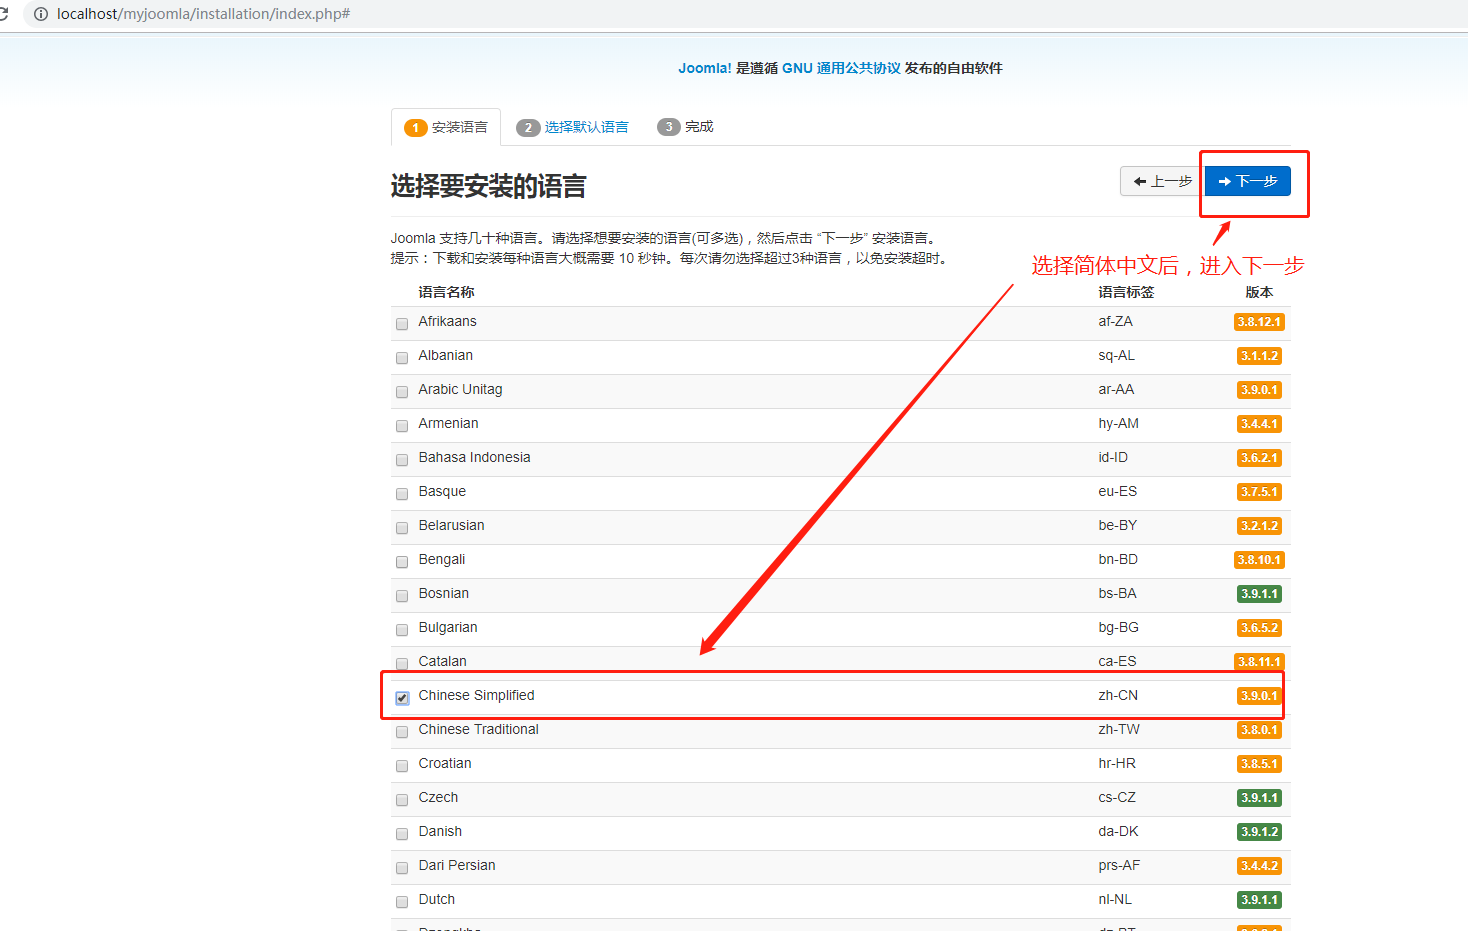This screenshot has width=1468, height=931.
Task: Check the Chinese Traditional checkbox
Action: click(402, 732)
